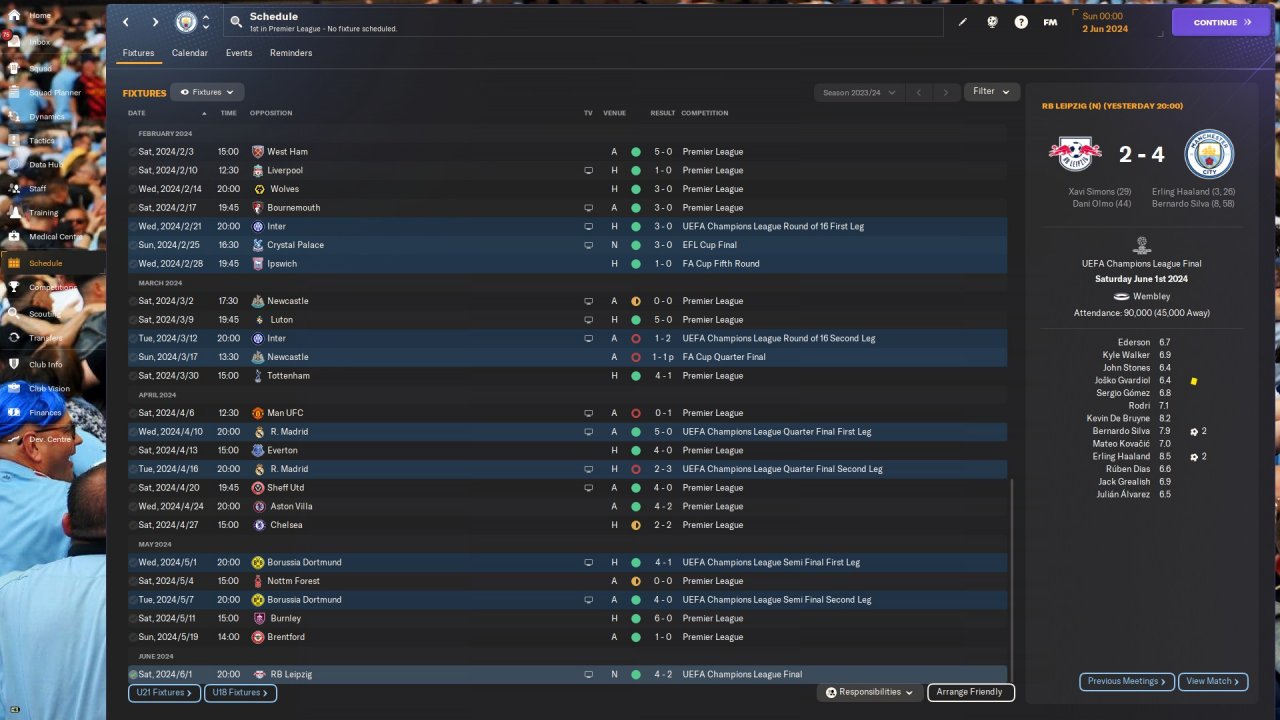
Task: Switch to the Calendar tab
Action: [190, 53]
